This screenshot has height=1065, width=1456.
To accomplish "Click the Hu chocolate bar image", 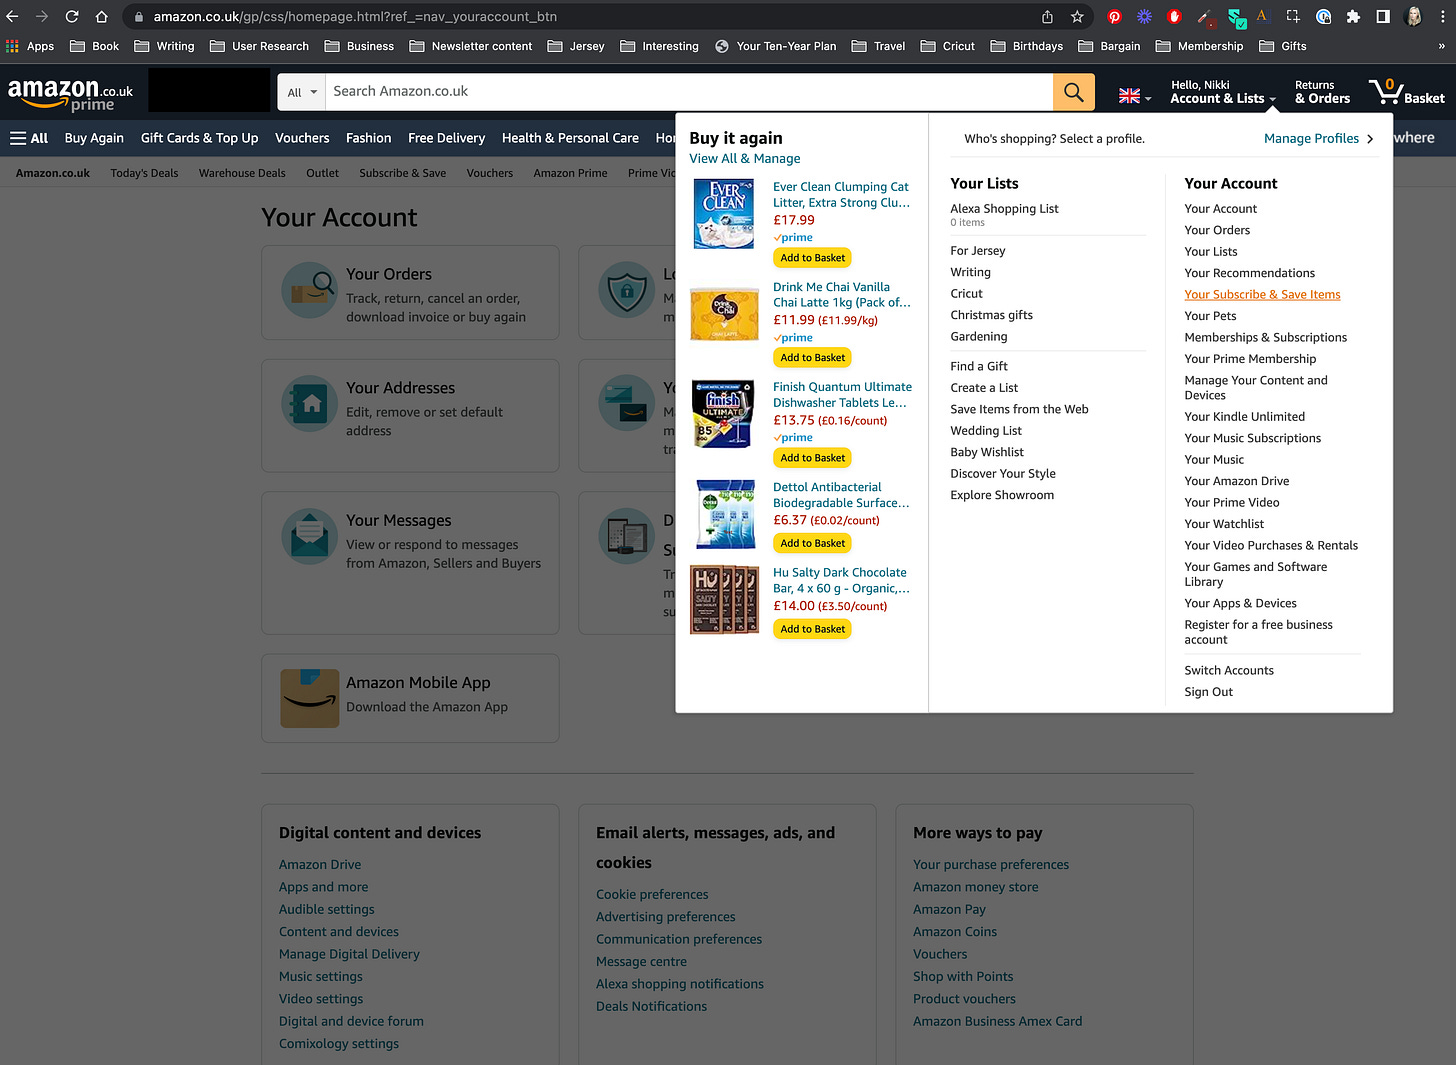I will 724,600.
